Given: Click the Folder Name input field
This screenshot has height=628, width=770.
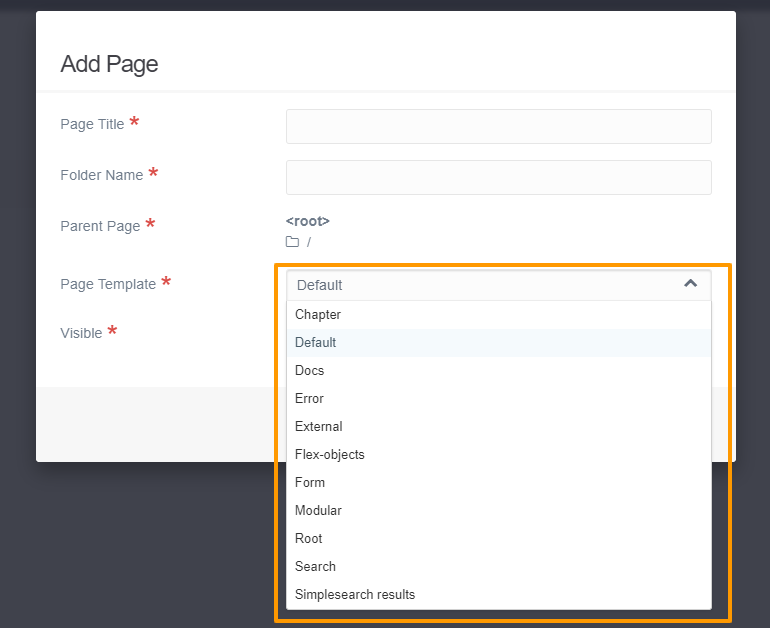Looking at the screenshot, I should click(x=498, y=177).
